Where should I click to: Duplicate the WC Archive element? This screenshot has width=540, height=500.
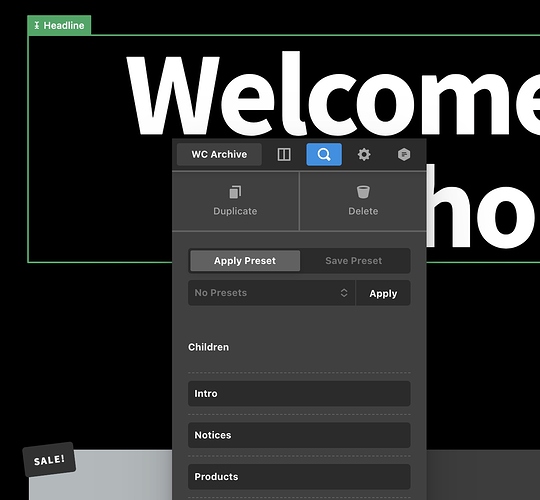tap(235, 201)
